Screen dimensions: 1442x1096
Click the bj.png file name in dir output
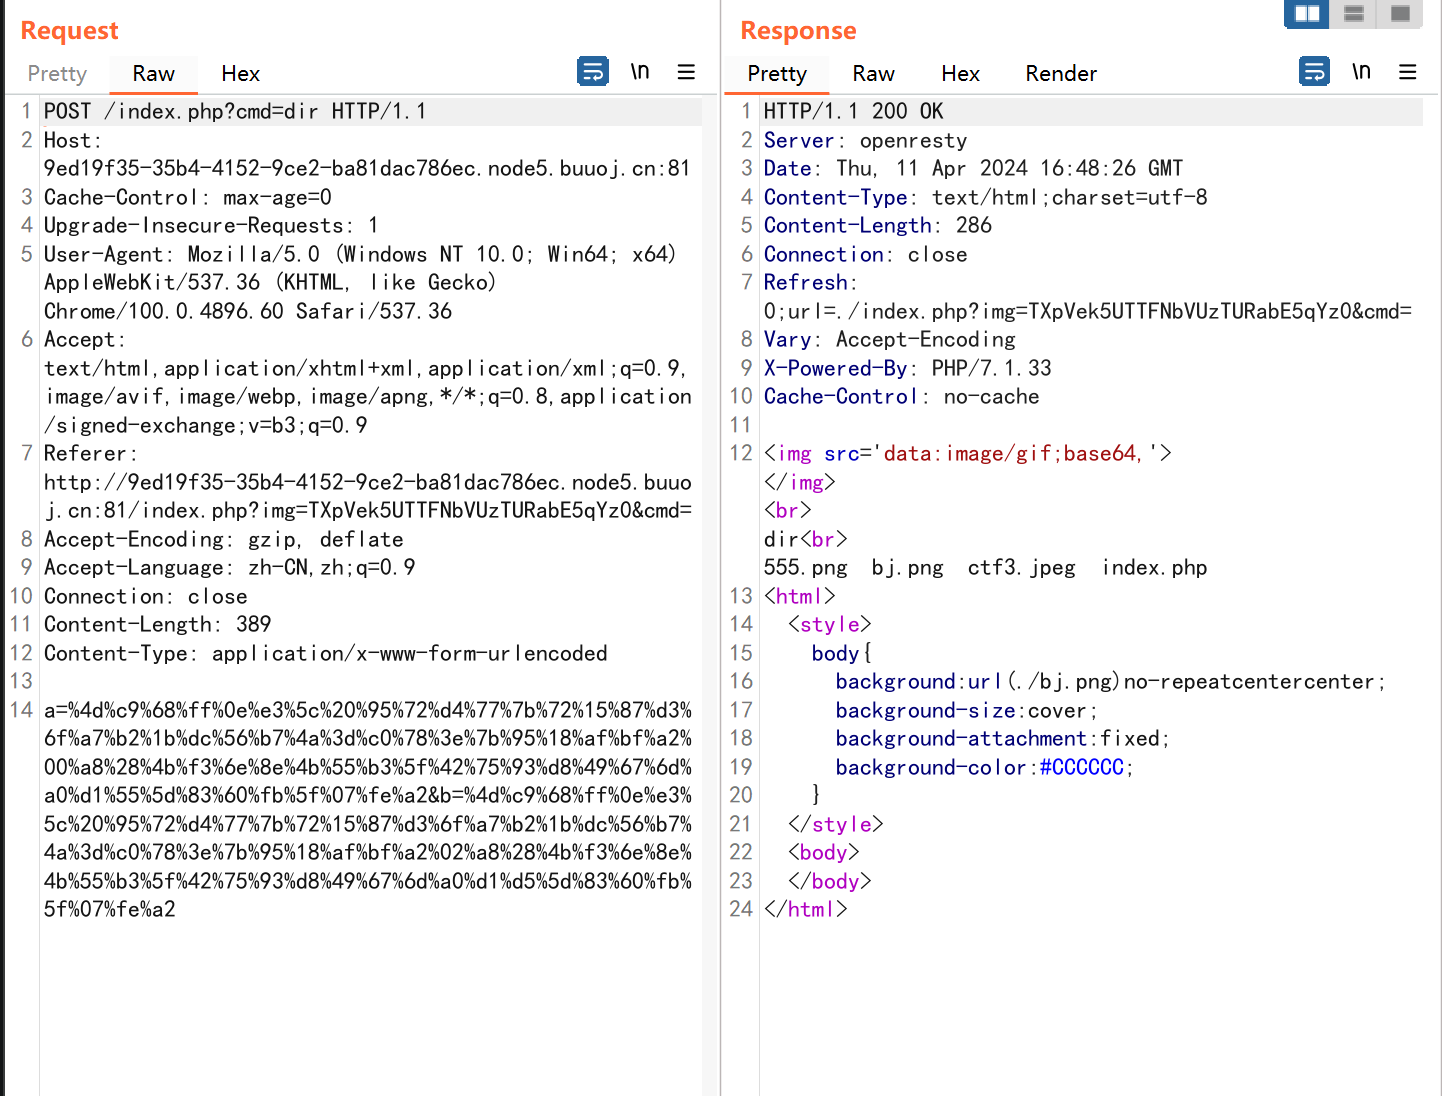pyautogui.click(x=907, y=567)
